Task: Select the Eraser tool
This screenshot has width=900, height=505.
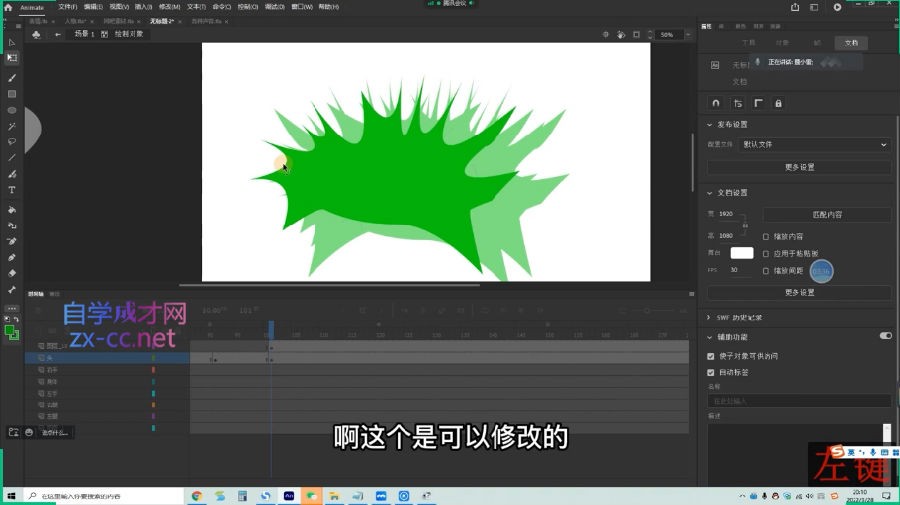Action: [11, 274]
